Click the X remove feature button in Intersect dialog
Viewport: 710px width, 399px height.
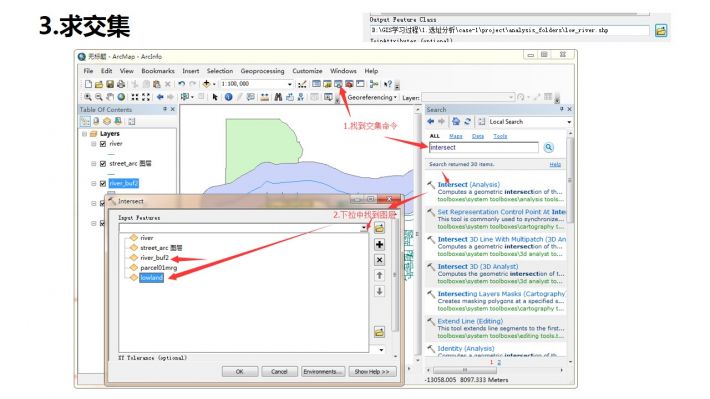tap(379, 260)
